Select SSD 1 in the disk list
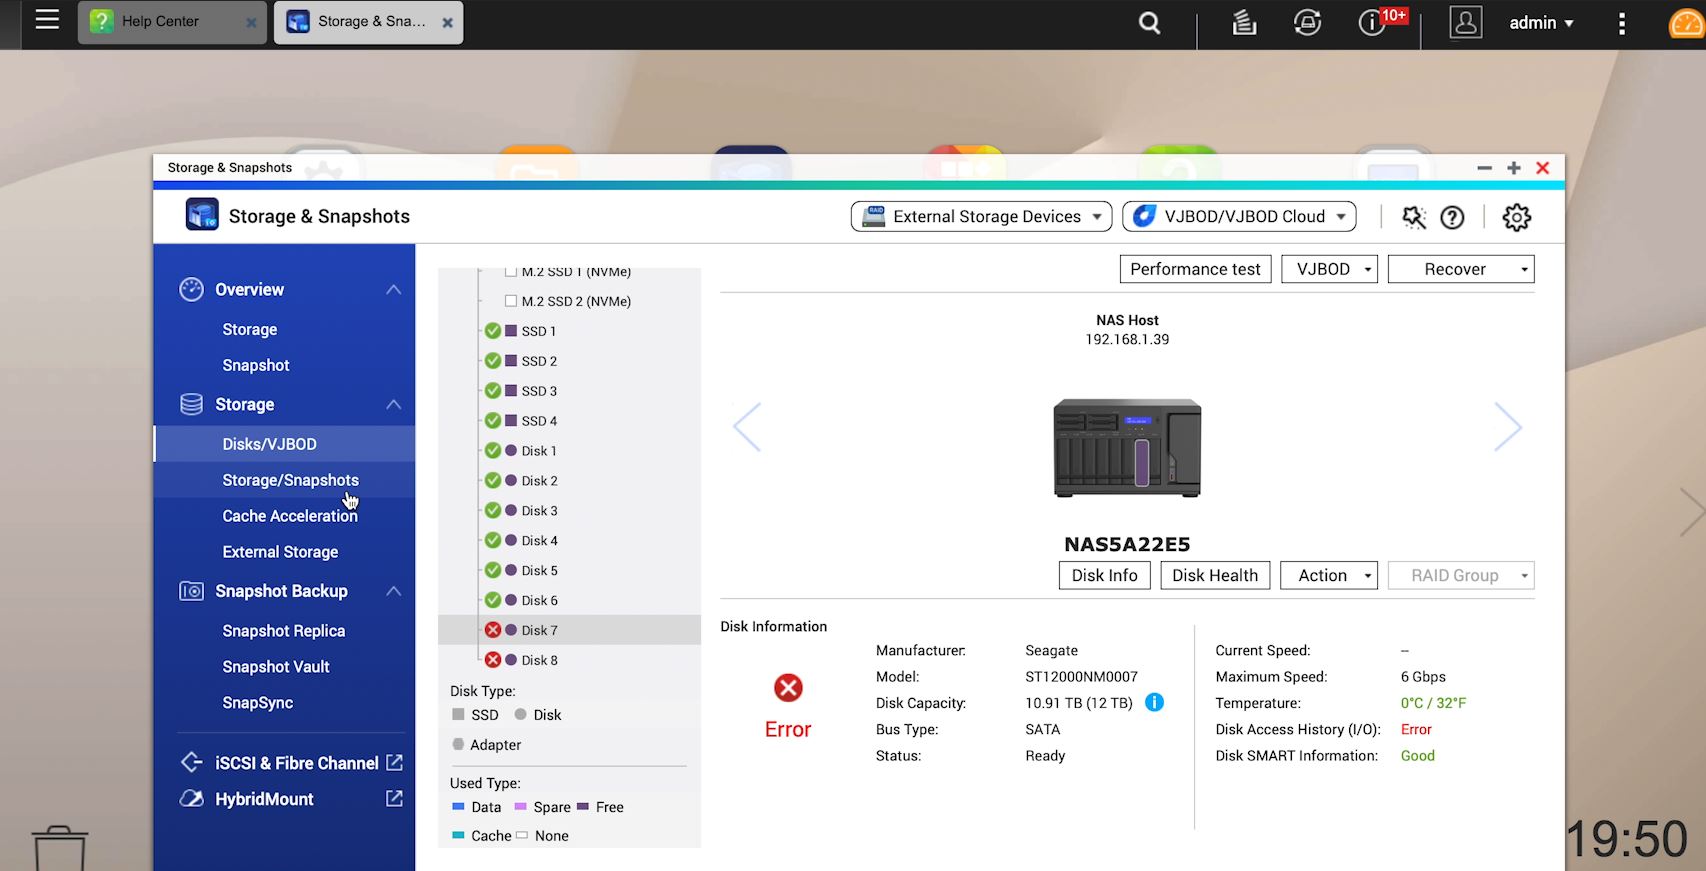The width and height of the screenshot is (1706, 871). (x=538, y=331)
